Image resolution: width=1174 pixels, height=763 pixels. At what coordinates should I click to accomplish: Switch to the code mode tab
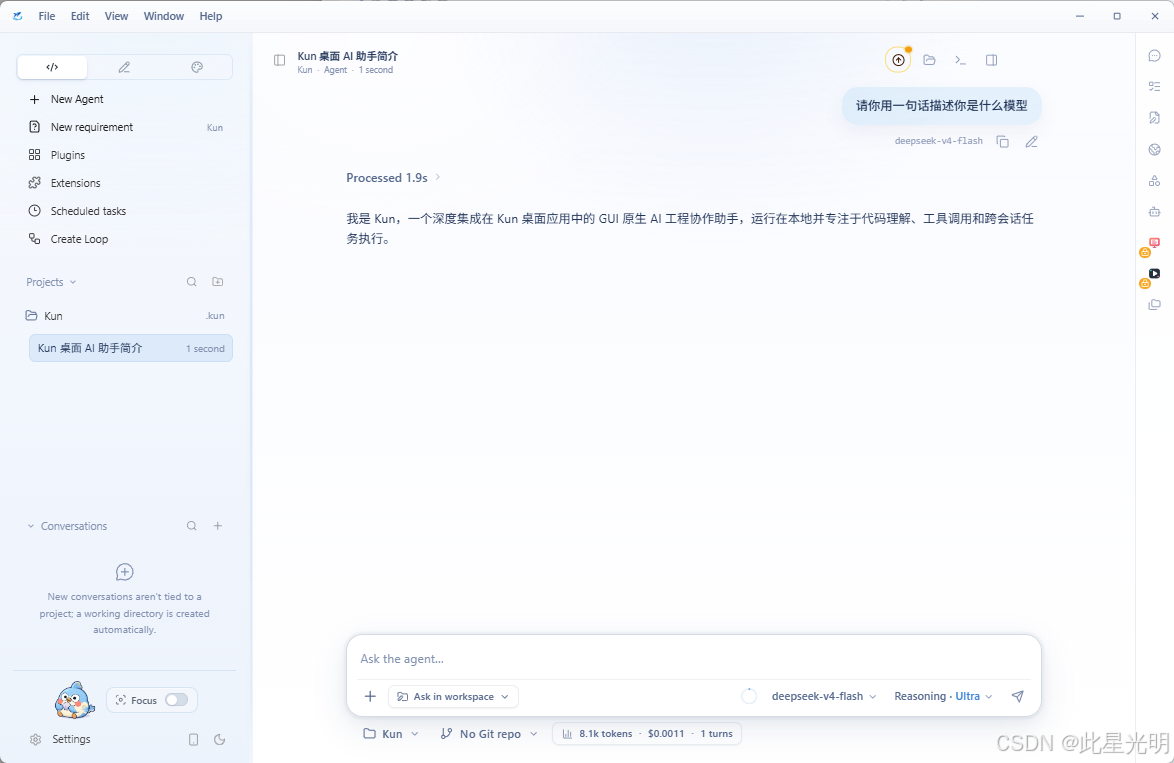[52, 67]
